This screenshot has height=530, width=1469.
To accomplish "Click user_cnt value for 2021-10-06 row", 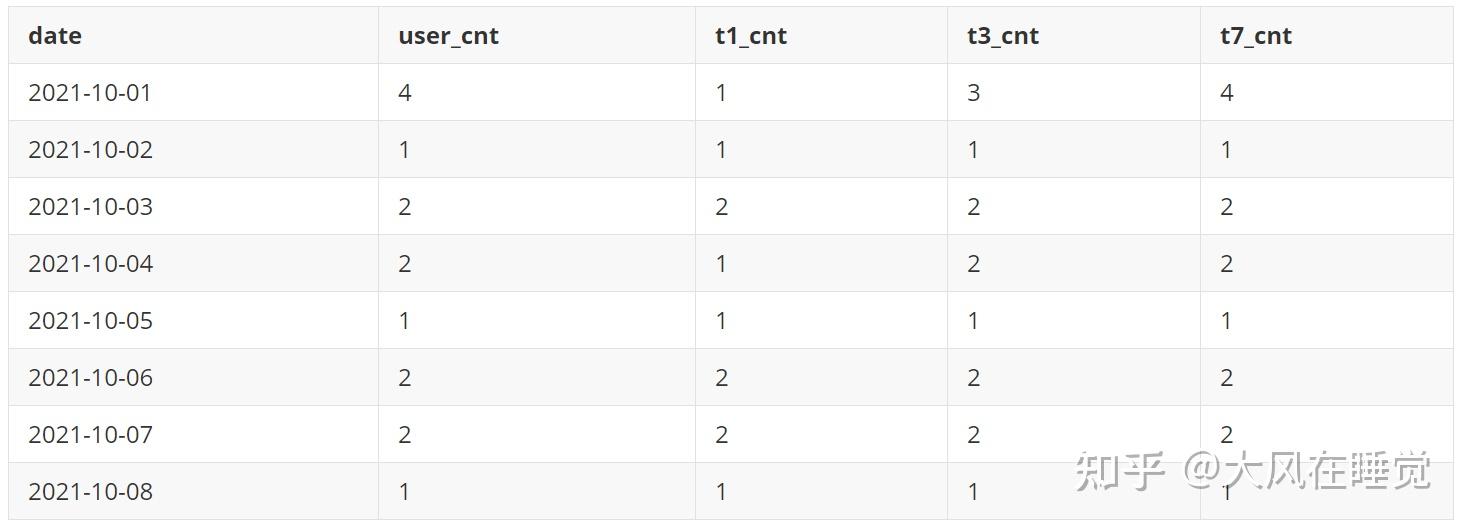I will 405,378.
